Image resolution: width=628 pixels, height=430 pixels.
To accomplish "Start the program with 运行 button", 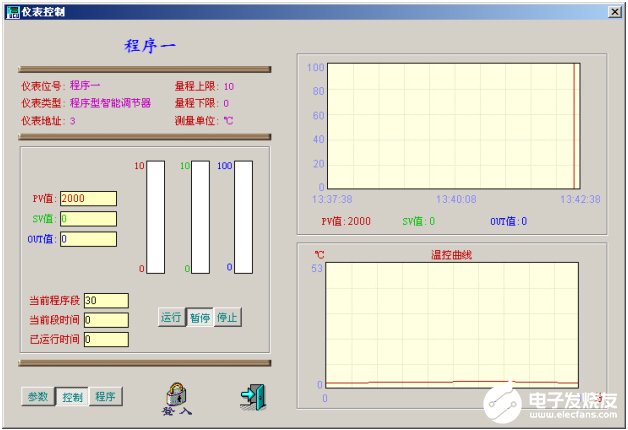I will 171,317.
